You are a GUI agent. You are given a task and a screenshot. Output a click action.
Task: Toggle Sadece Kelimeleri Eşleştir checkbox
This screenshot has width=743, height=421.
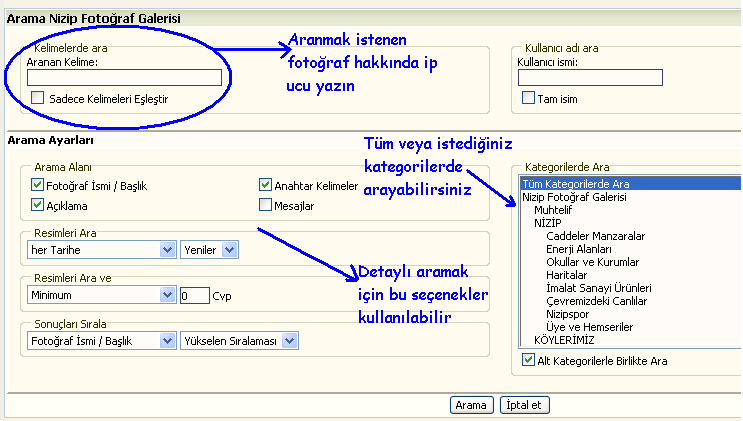pos(37,98)
